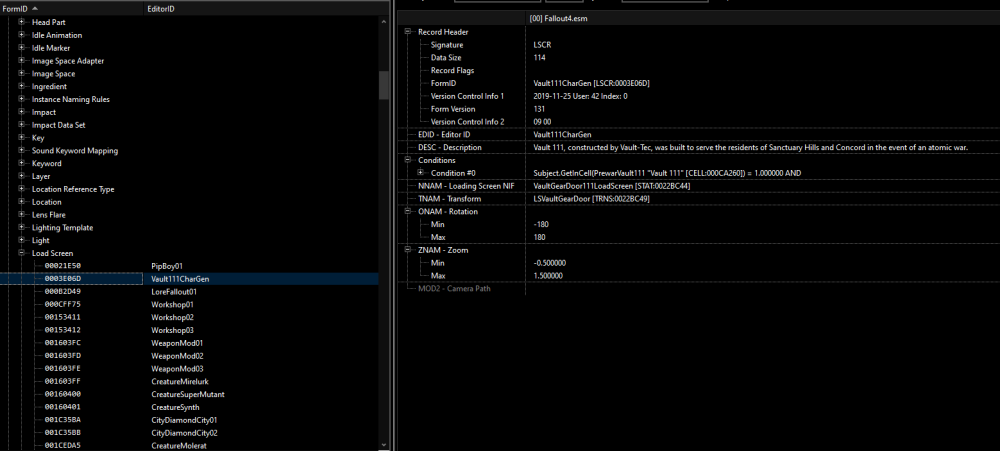The height and width of the screenshot is (451, 1000).
Task: Select the Impact Data Set item
Action: point(59,125)
